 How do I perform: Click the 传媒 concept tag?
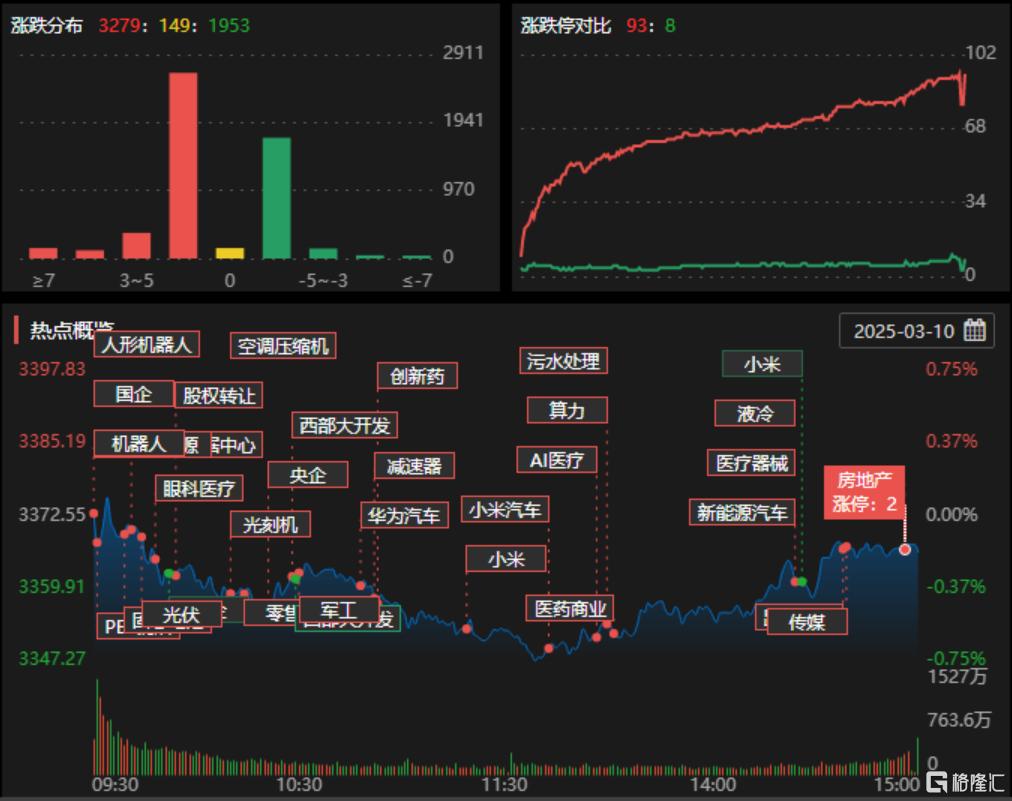[806, 622]
